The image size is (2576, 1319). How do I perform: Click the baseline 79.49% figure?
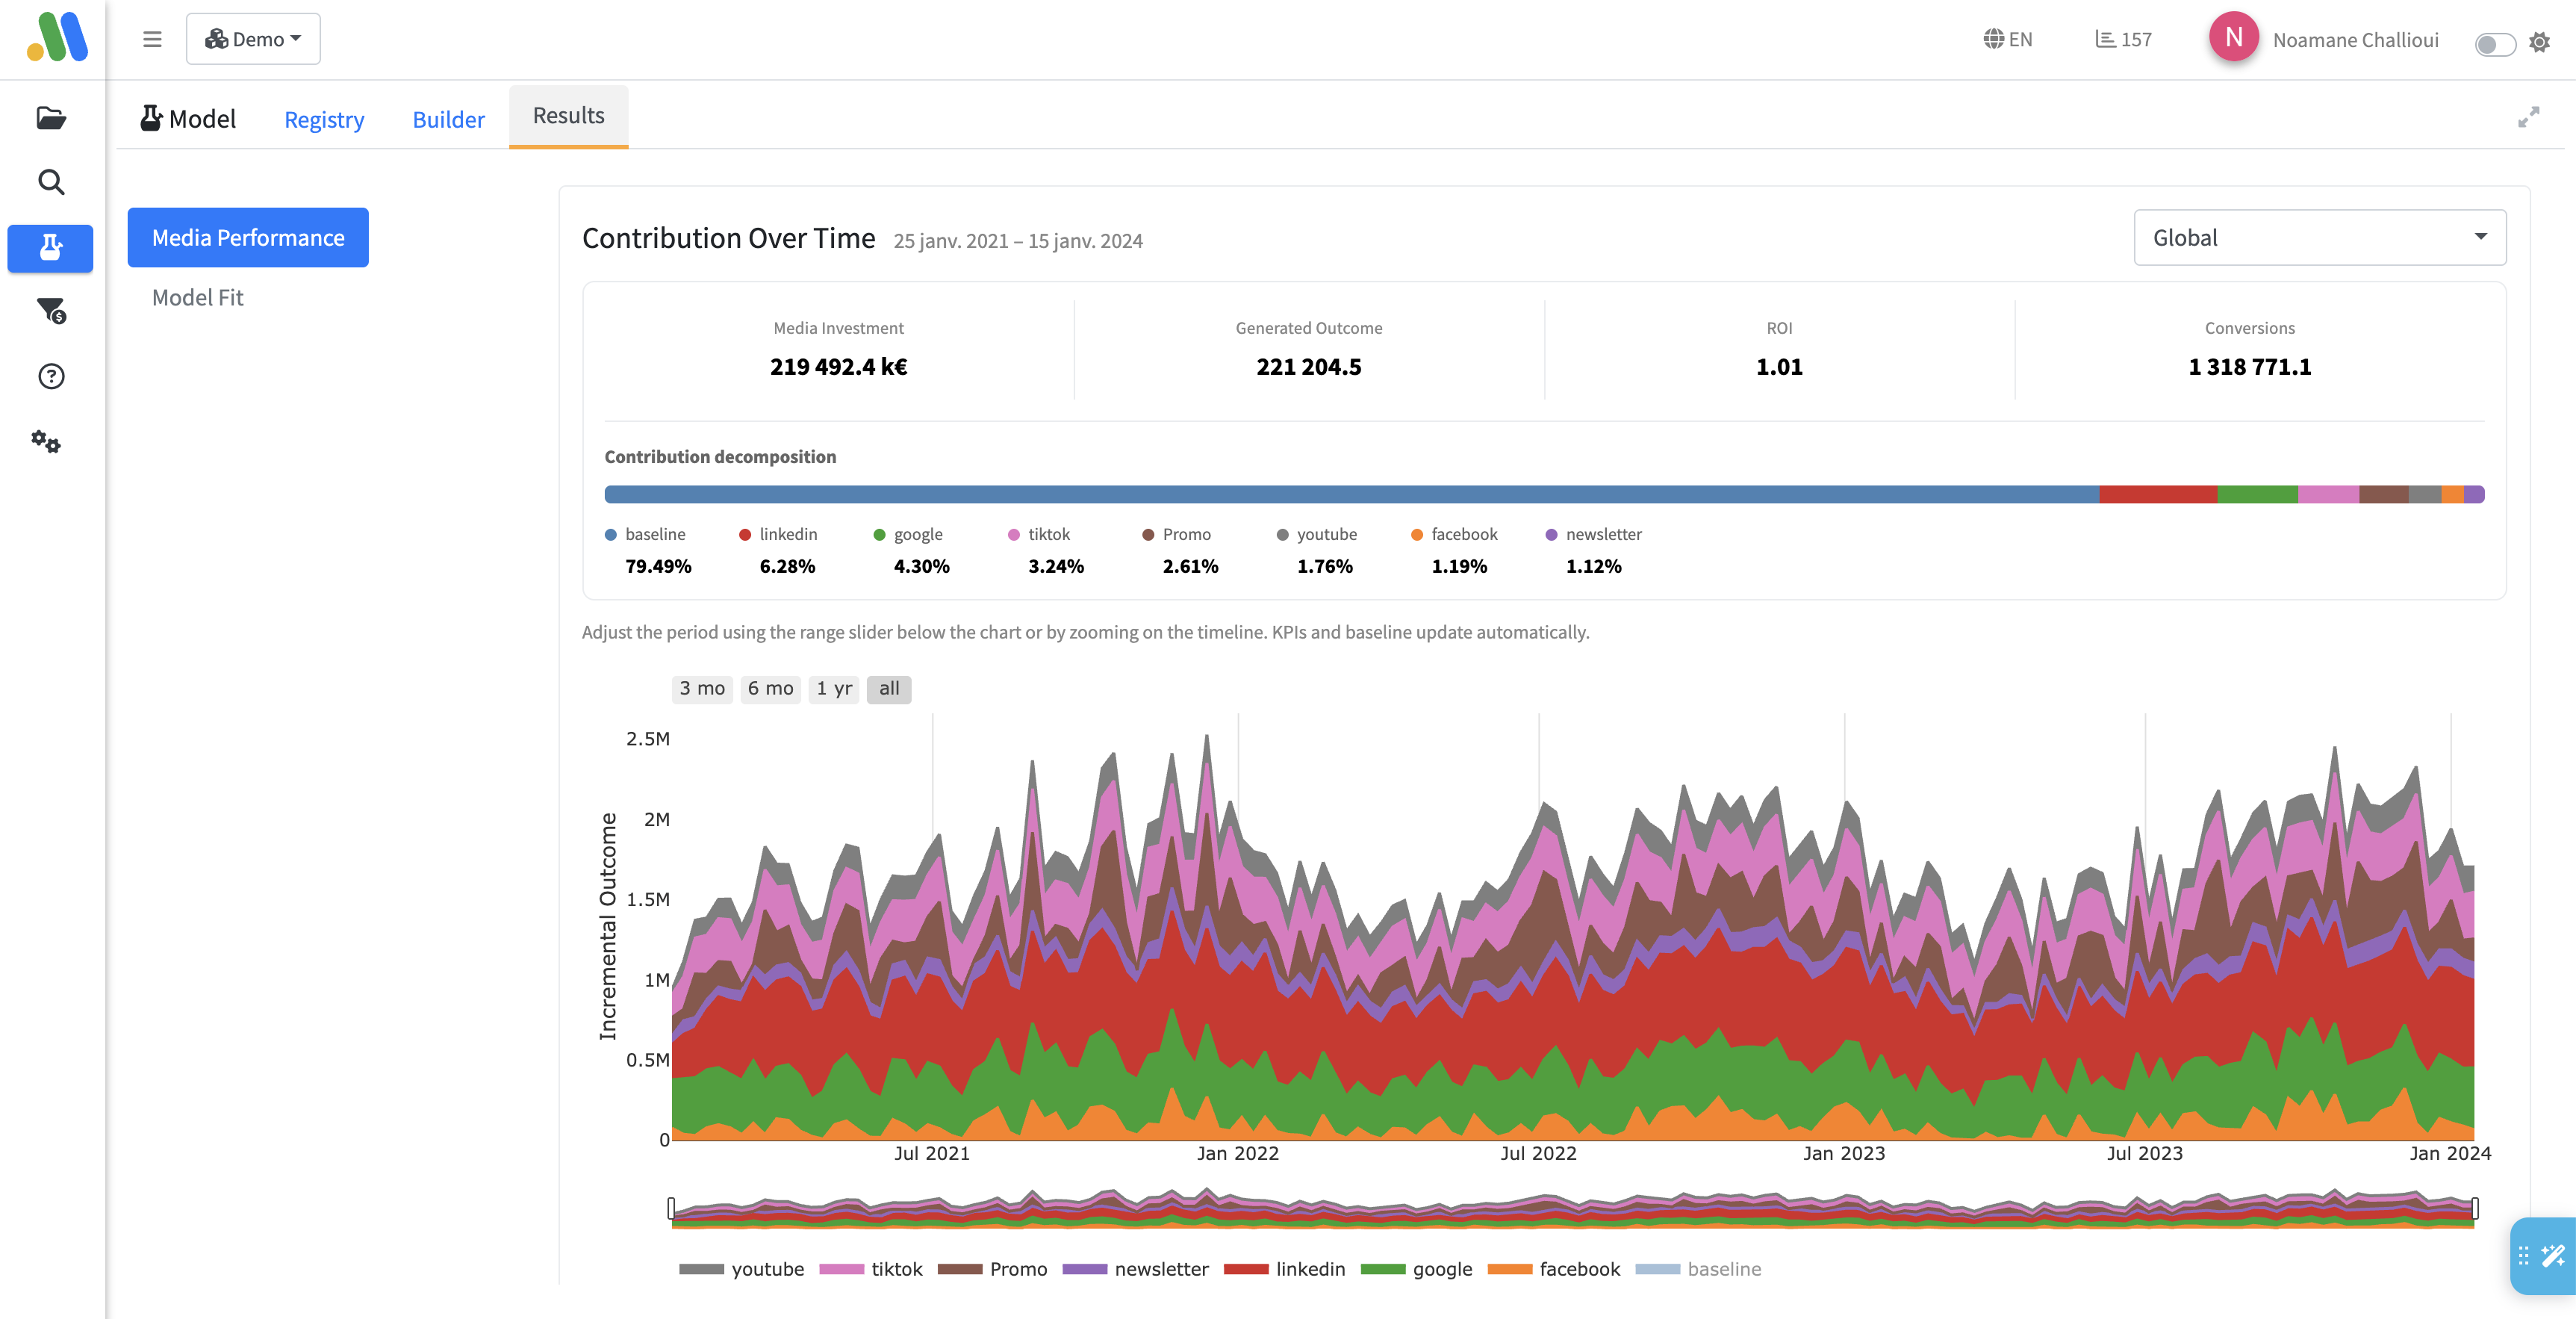(658, 566)
